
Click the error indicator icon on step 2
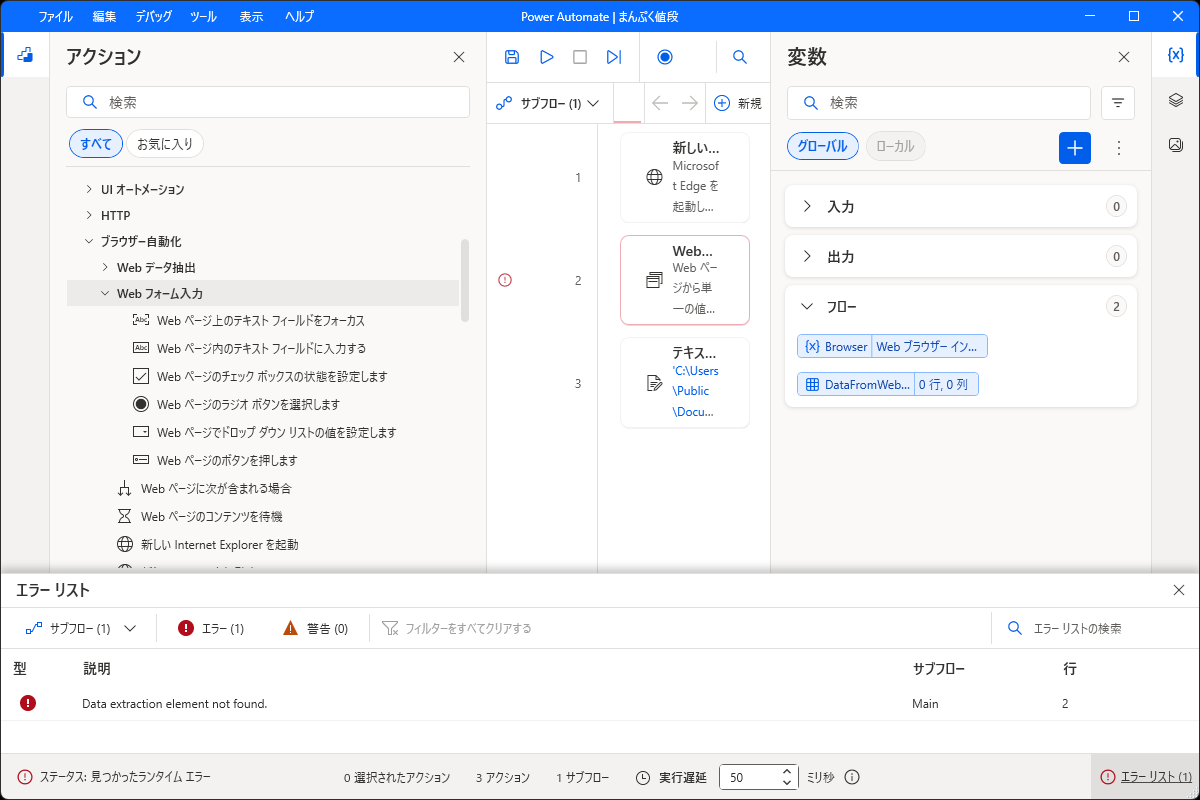coord(505,280)
